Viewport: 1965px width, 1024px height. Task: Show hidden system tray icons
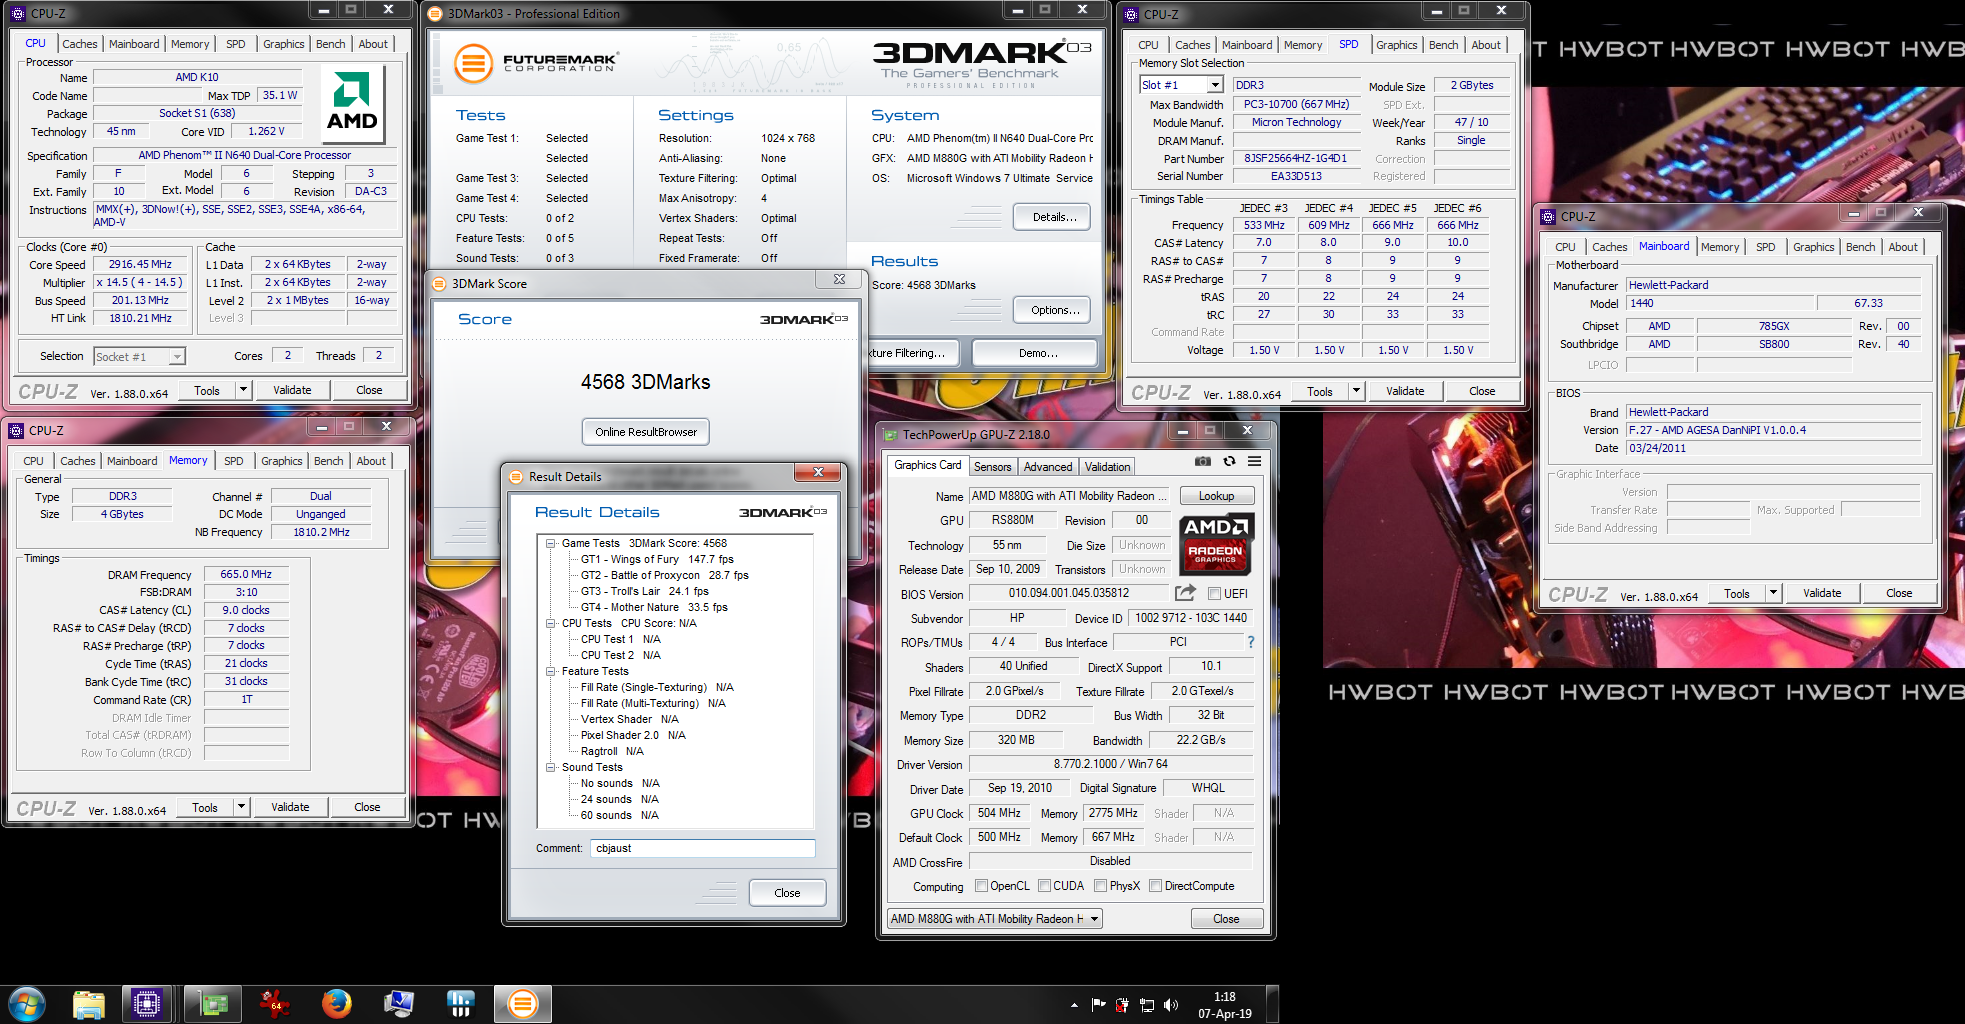pyautogui.click(x=1074, y=1005)
